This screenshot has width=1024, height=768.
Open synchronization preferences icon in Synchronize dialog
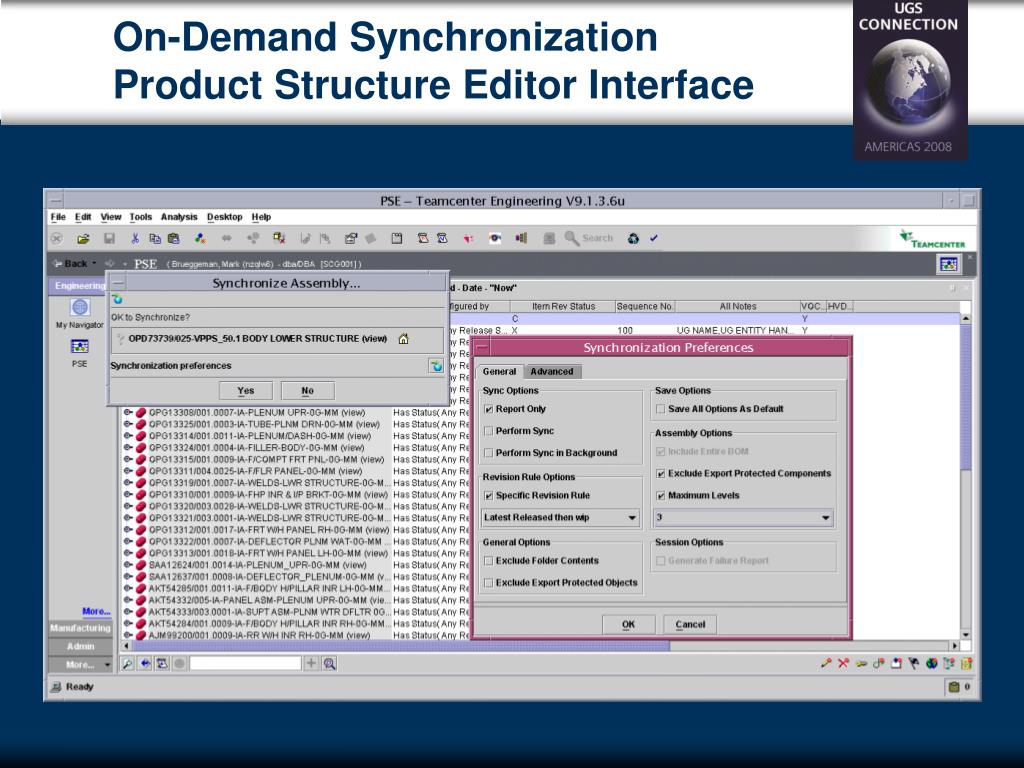(436, 366)
